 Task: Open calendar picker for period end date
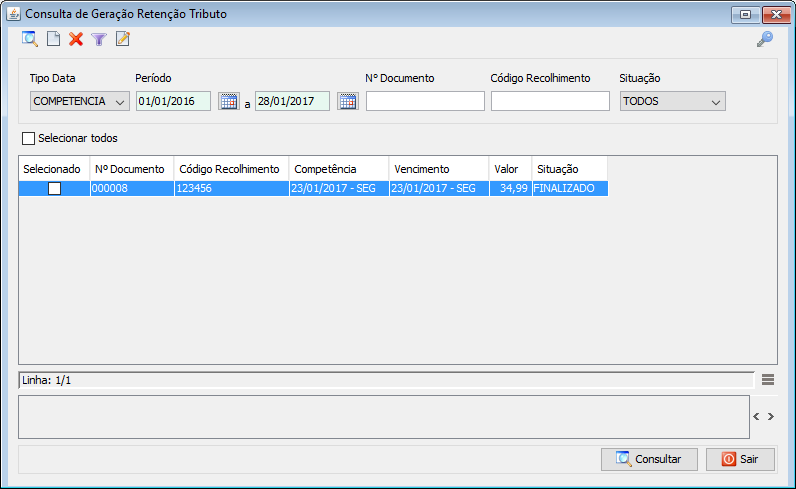coord(348,101)
